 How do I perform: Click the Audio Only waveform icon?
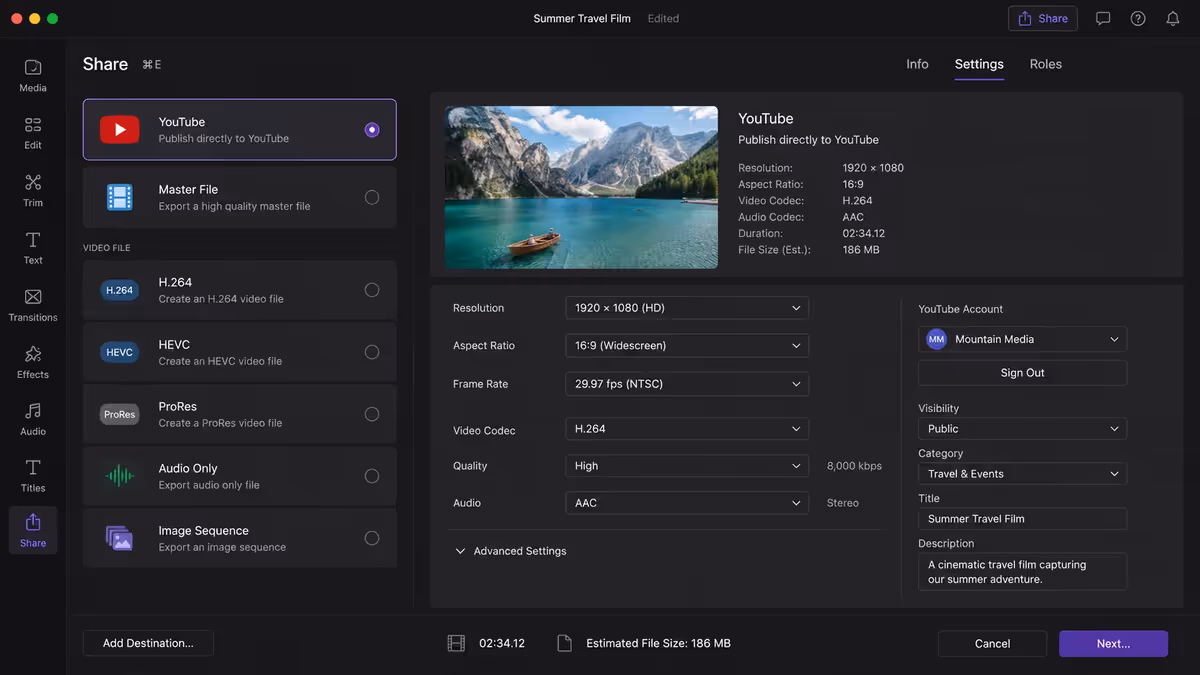click(x=119, y=476)
